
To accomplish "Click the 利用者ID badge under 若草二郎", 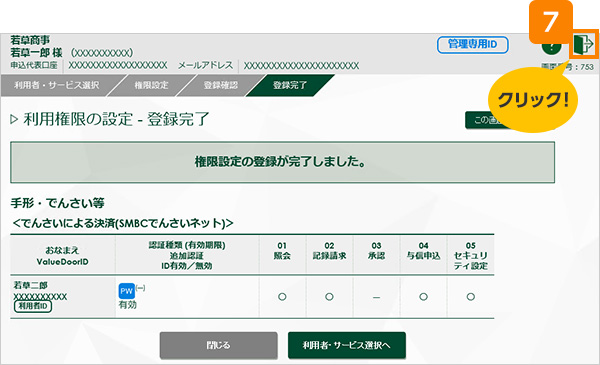I will [x=33, y=306].
